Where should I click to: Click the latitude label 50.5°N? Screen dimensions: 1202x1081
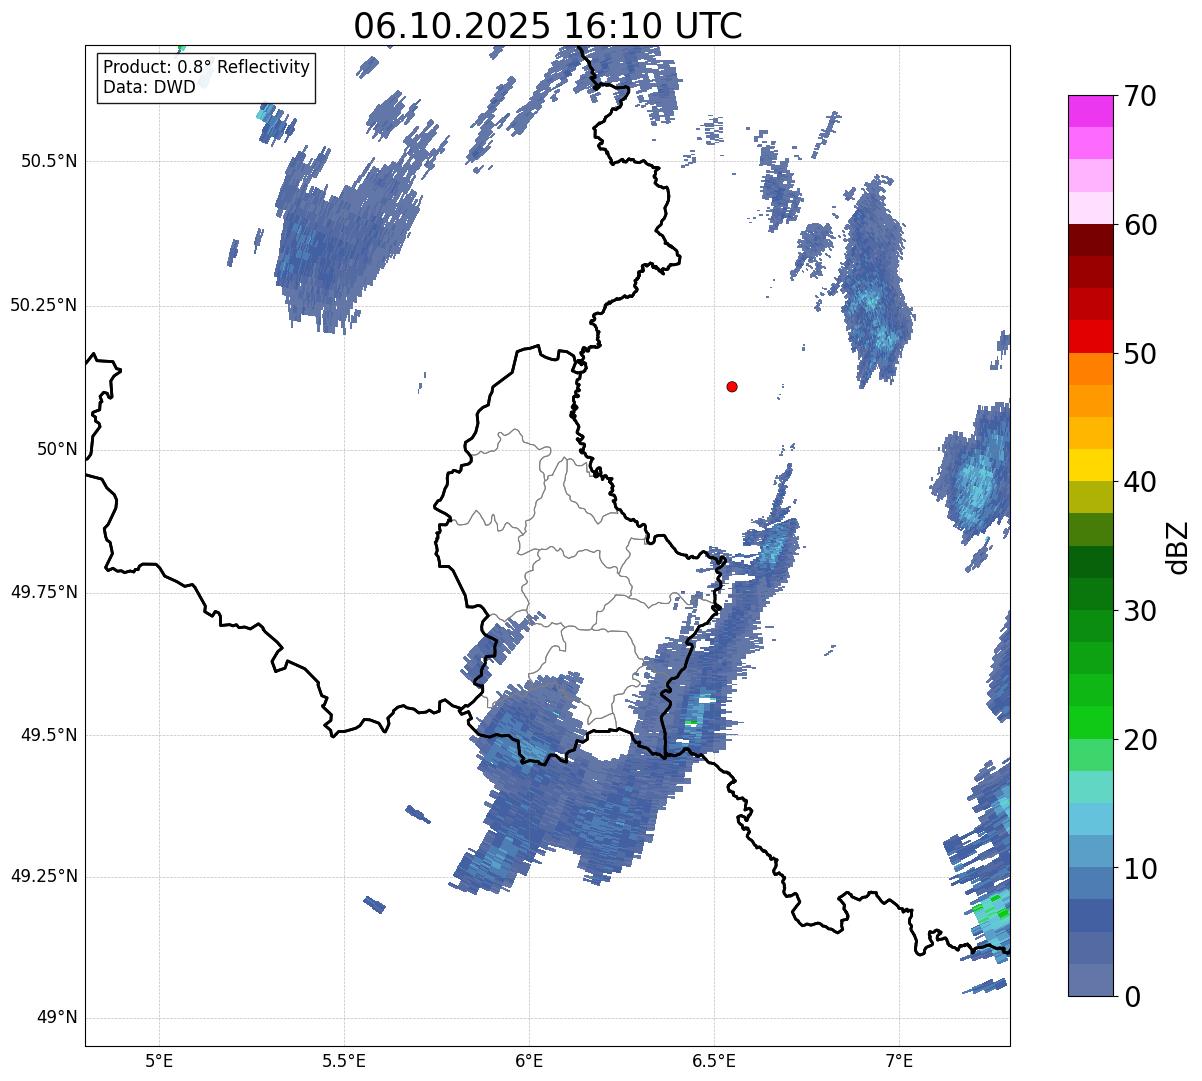(48, 161)
